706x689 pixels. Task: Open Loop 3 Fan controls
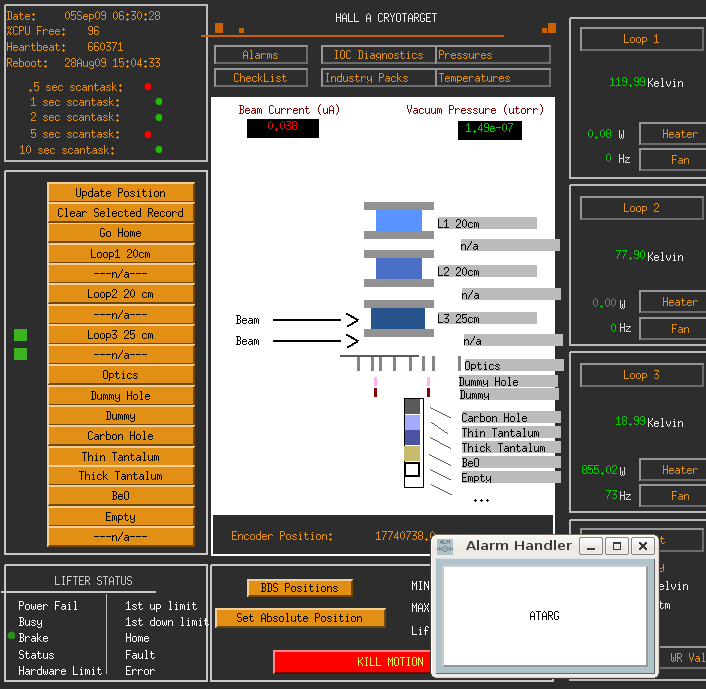(673, 496)
